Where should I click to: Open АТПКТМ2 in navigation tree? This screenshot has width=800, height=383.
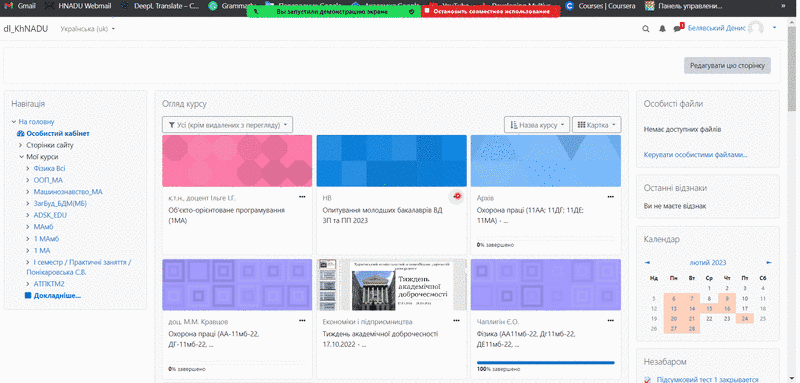49,284
